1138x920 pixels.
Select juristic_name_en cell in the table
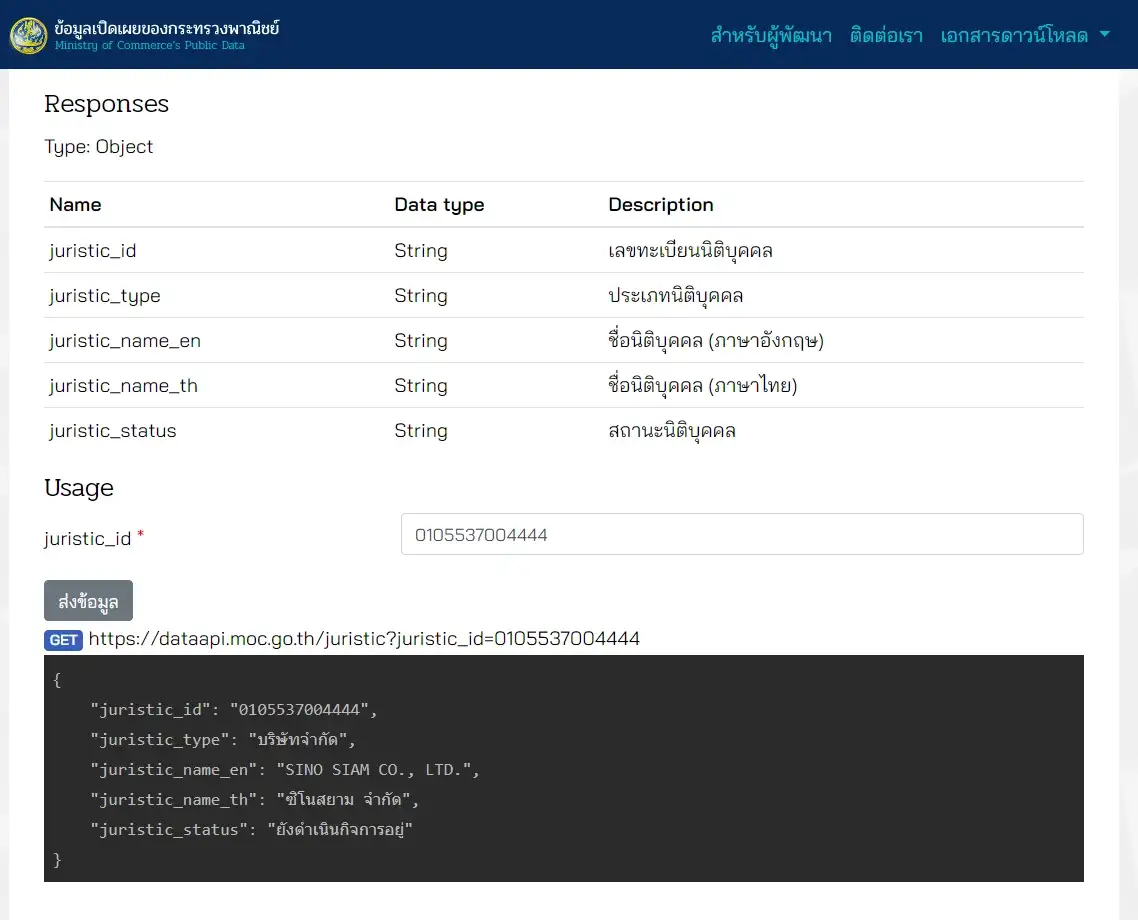125,341
